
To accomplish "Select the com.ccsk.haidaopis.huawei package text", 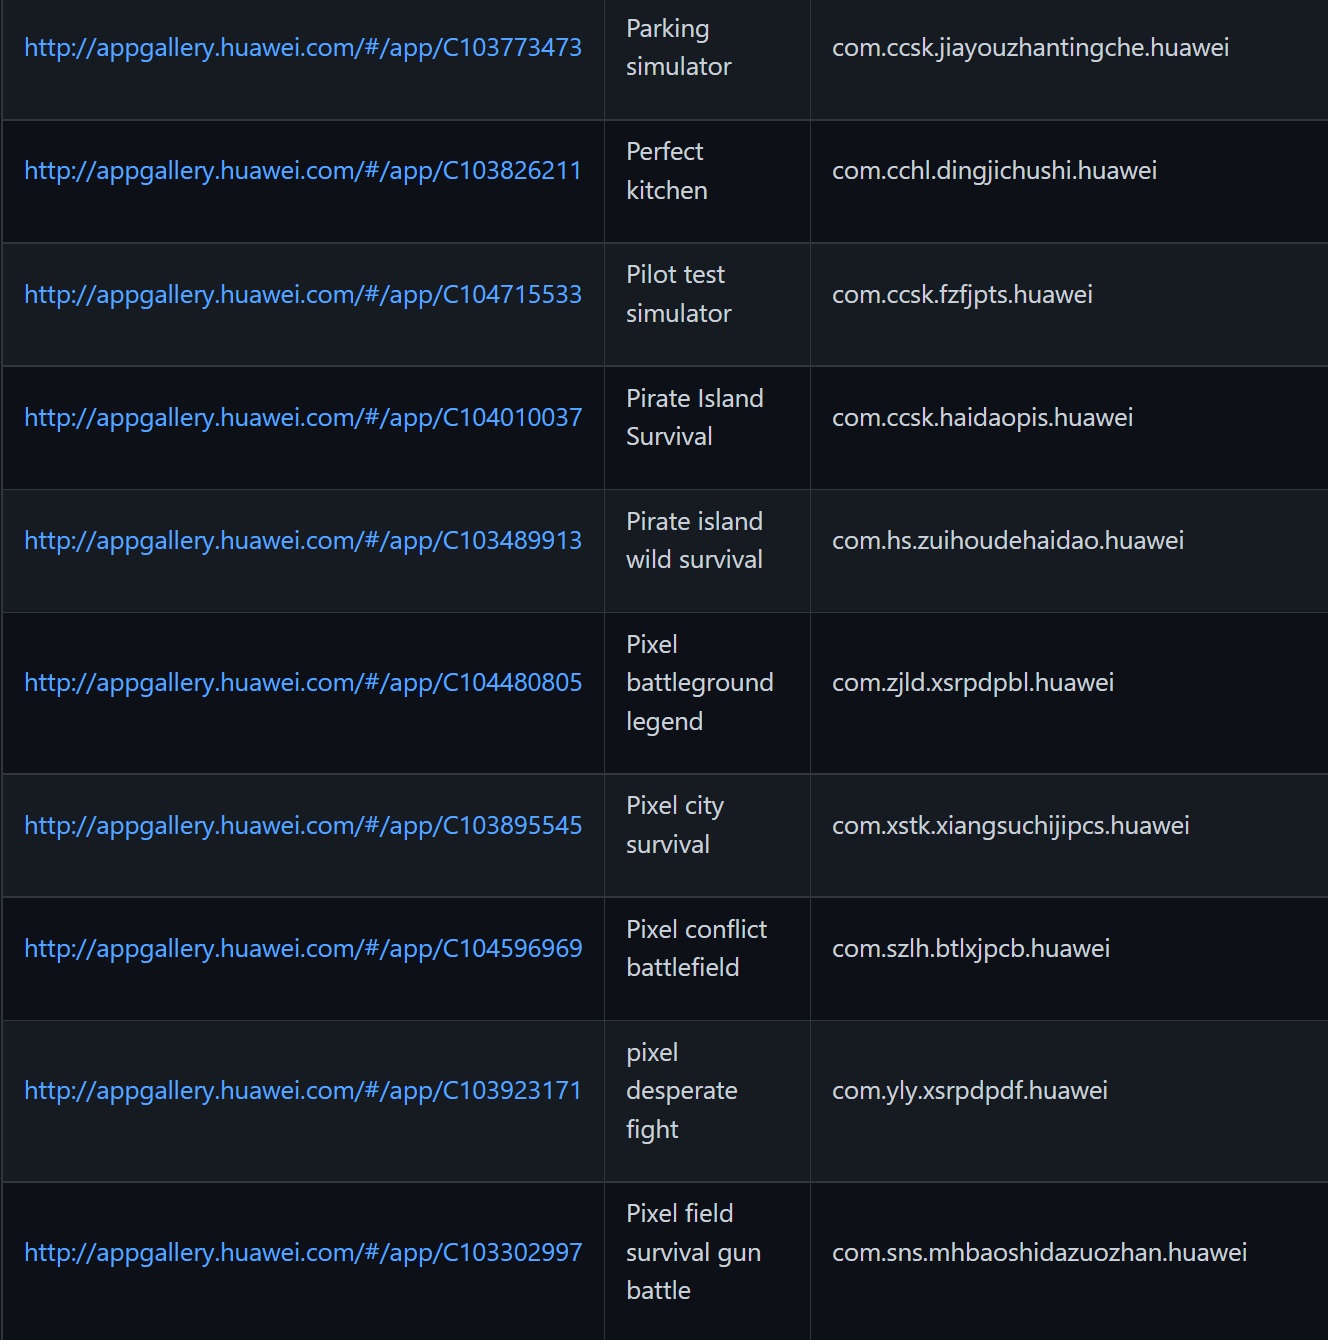I will [982, 417].
